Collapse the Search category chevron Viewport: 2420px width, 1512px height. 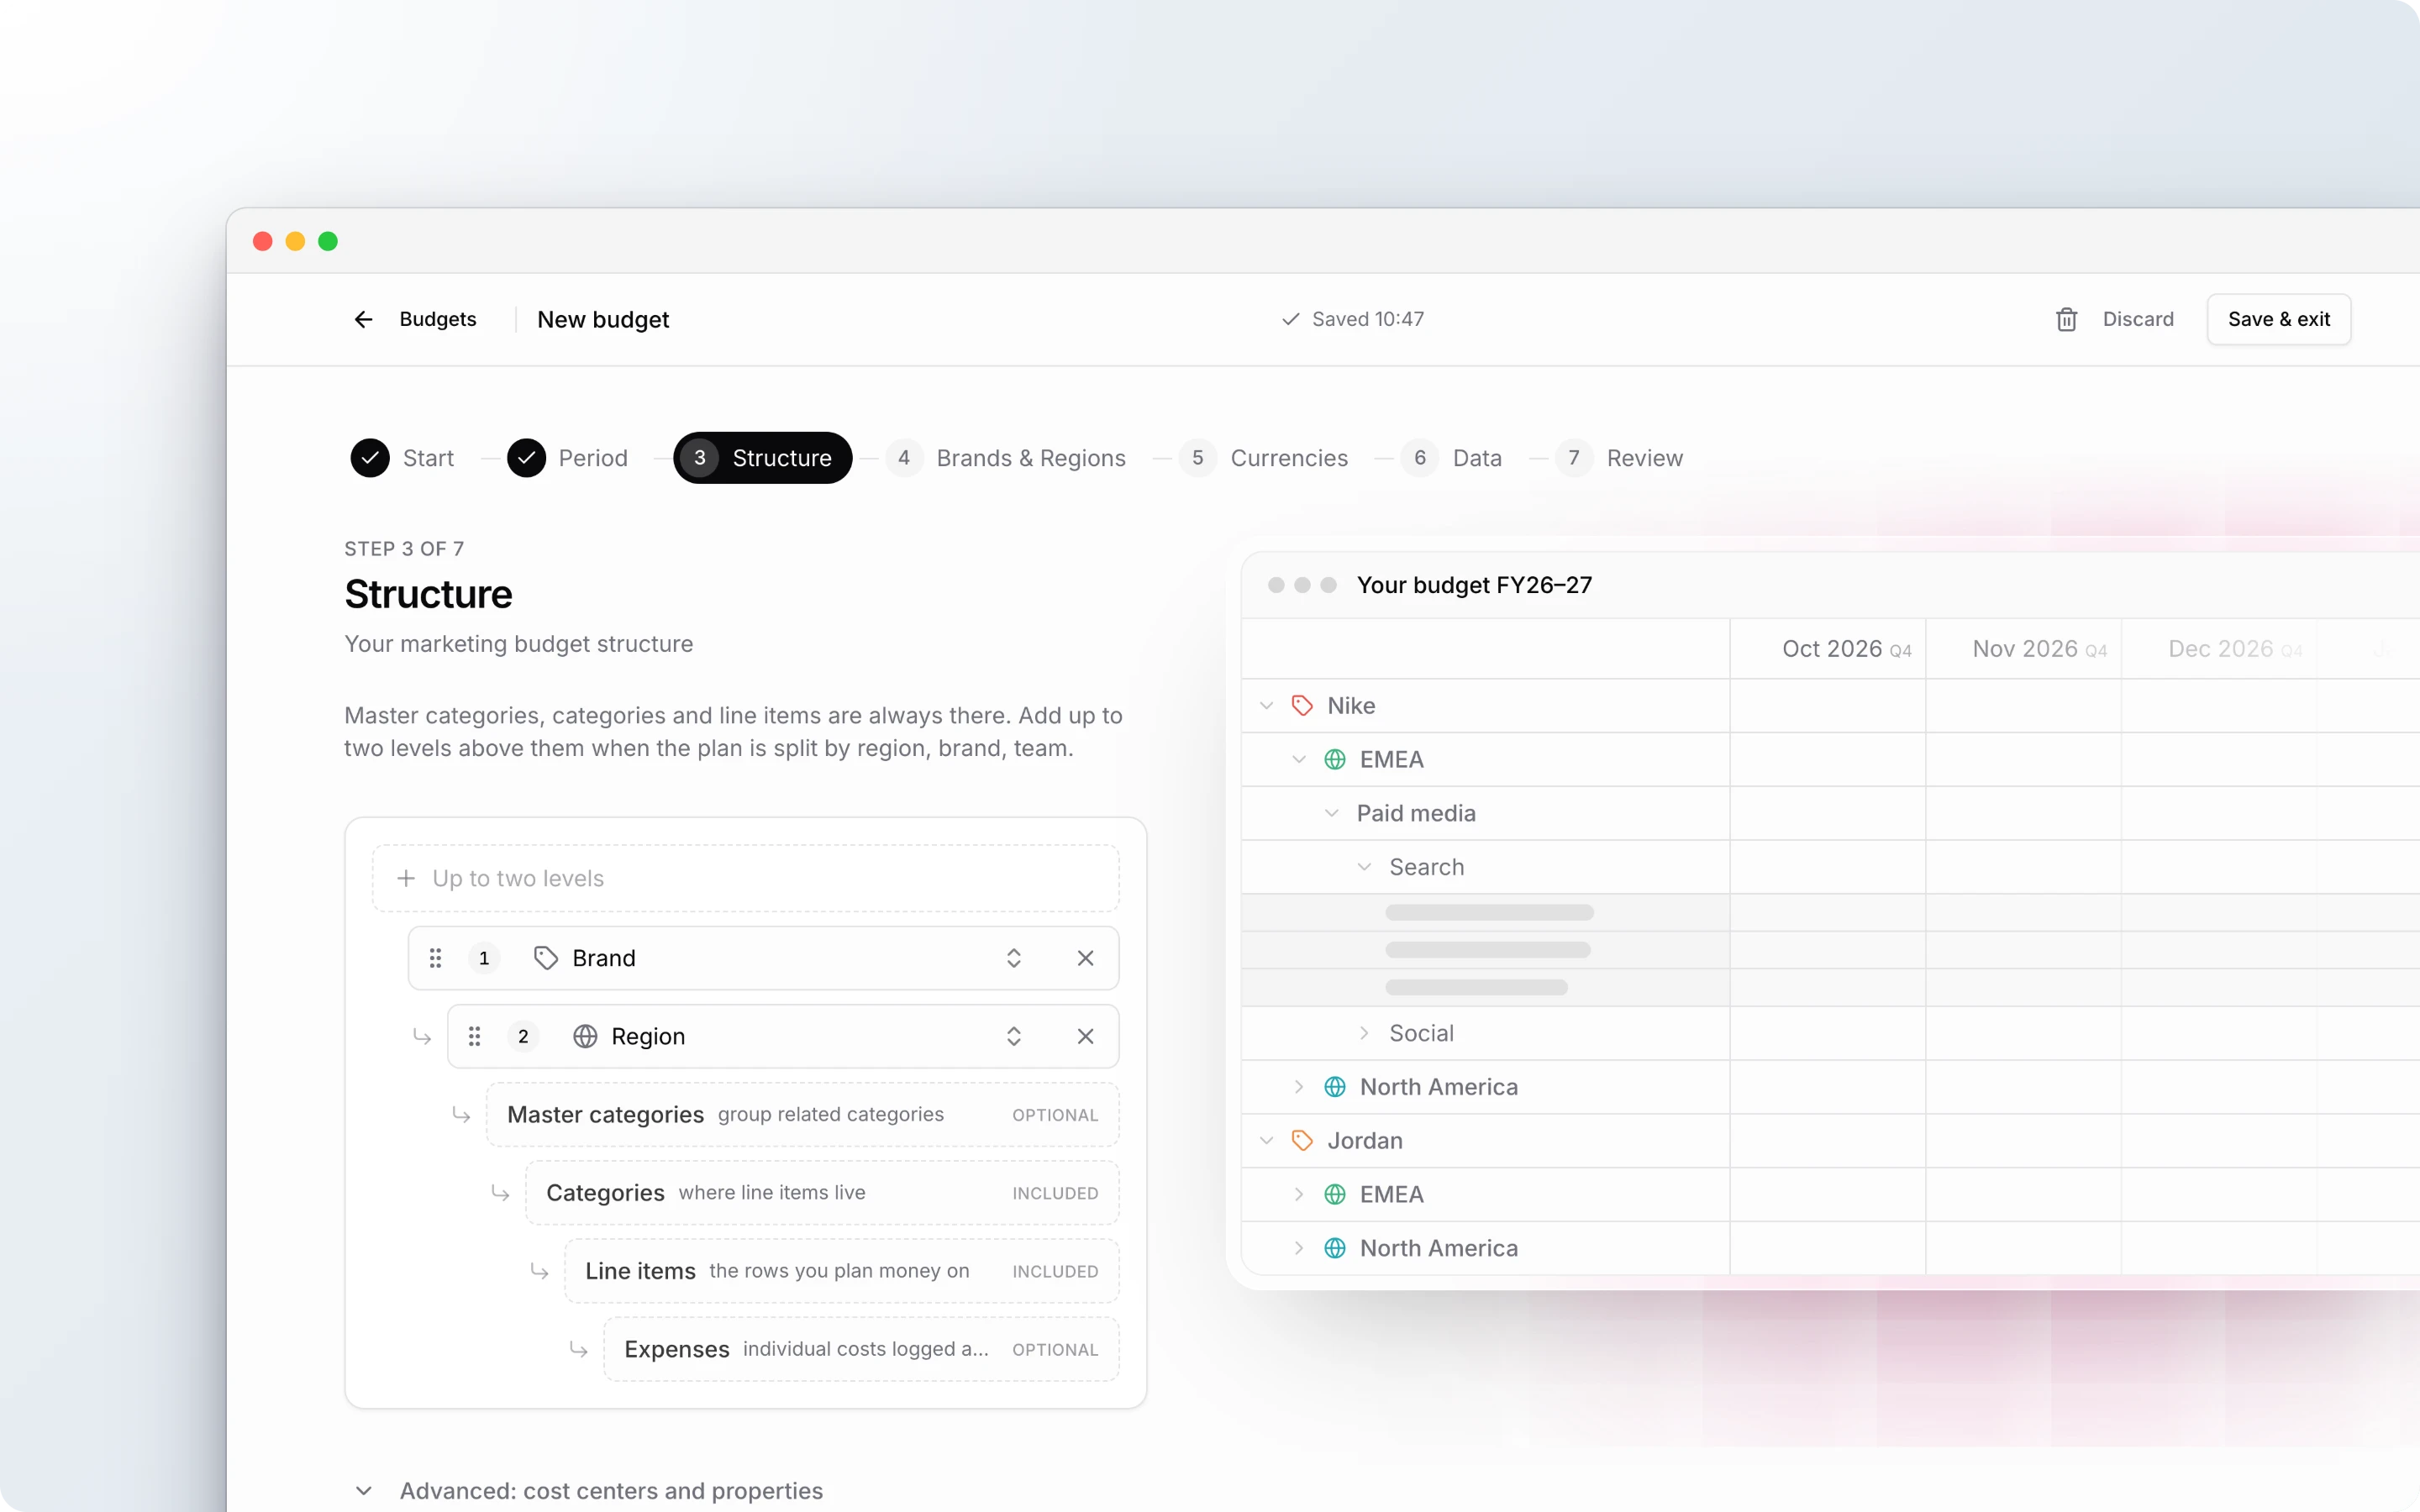(1363, 868)
